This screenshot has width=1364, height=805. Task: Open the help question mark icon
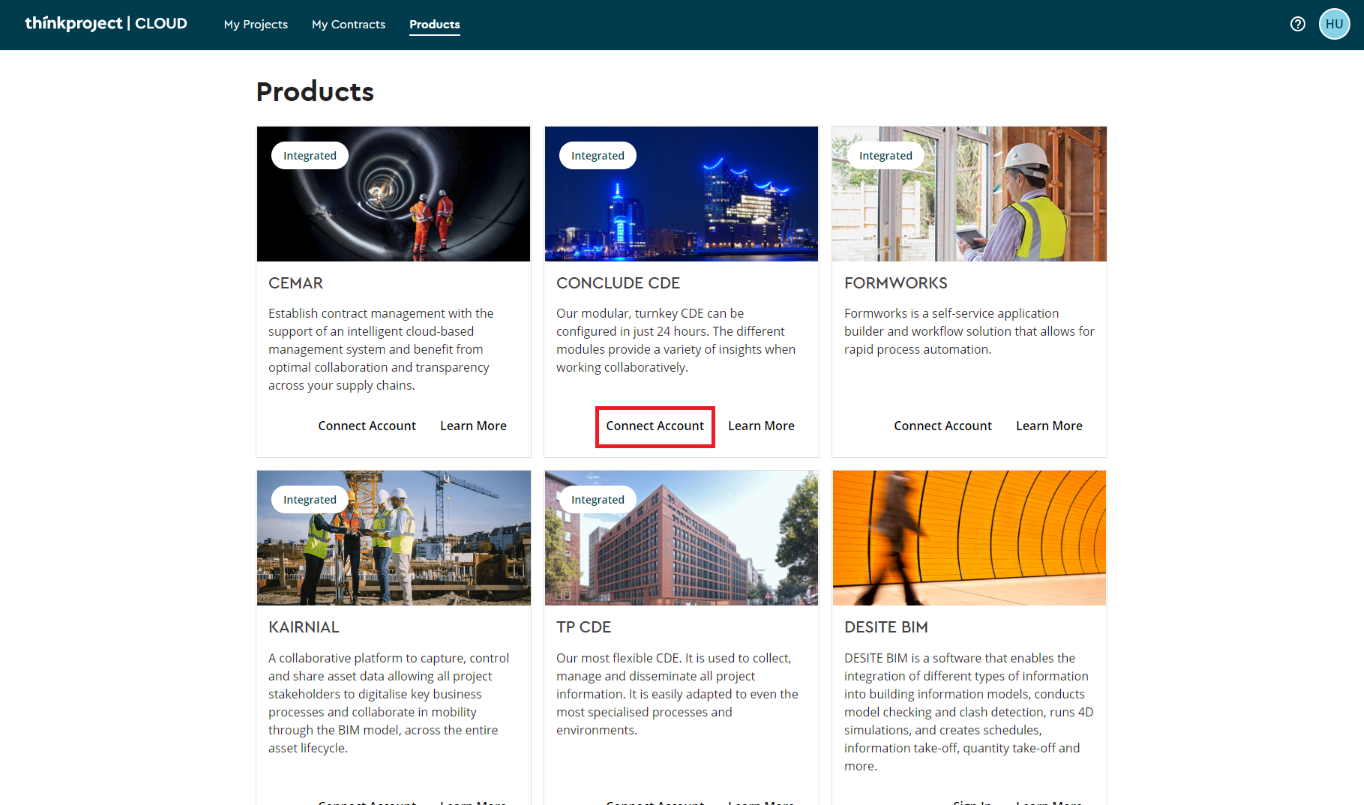[x=1298, y=24]
